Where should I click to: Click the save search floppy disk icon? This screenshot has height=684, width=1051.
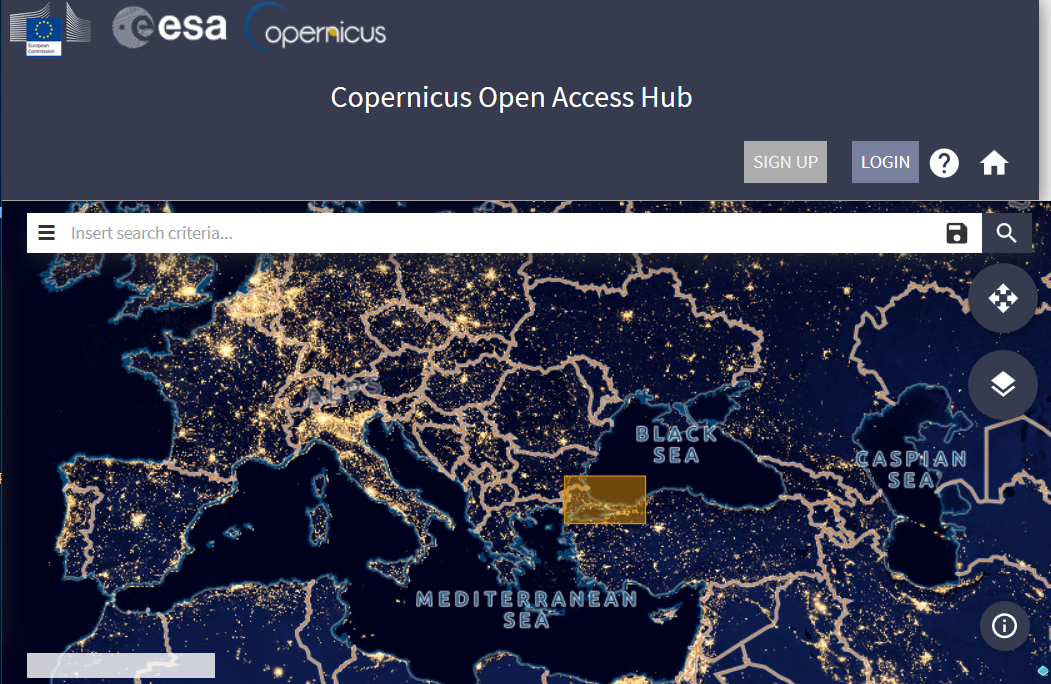pos(956,233)
